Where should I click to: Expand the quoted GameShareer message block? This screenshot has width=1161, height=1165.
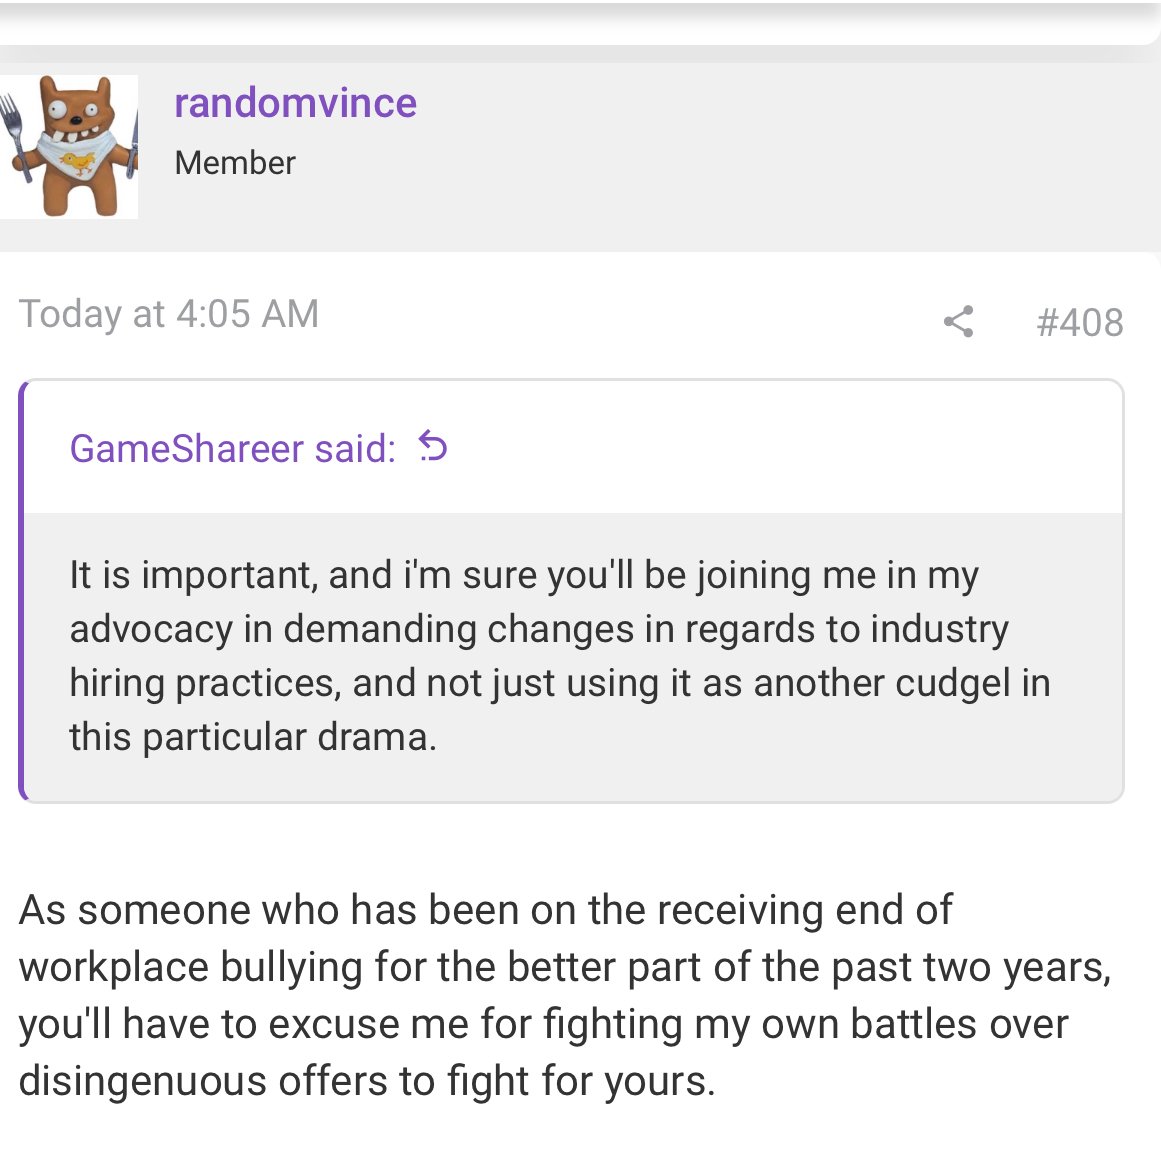point(573,657)
